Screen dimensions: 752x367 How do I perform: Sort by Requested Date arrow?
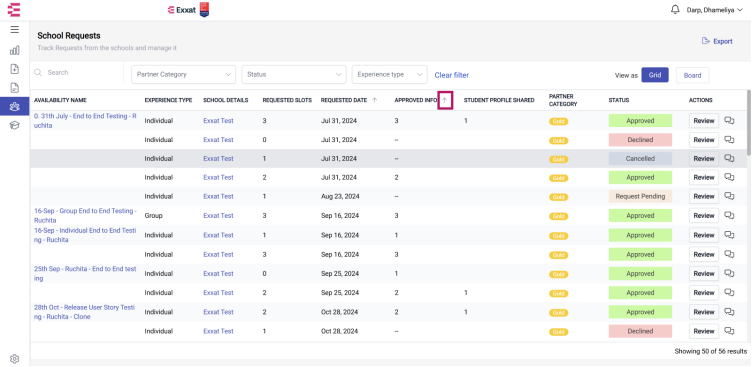point(375,100)
